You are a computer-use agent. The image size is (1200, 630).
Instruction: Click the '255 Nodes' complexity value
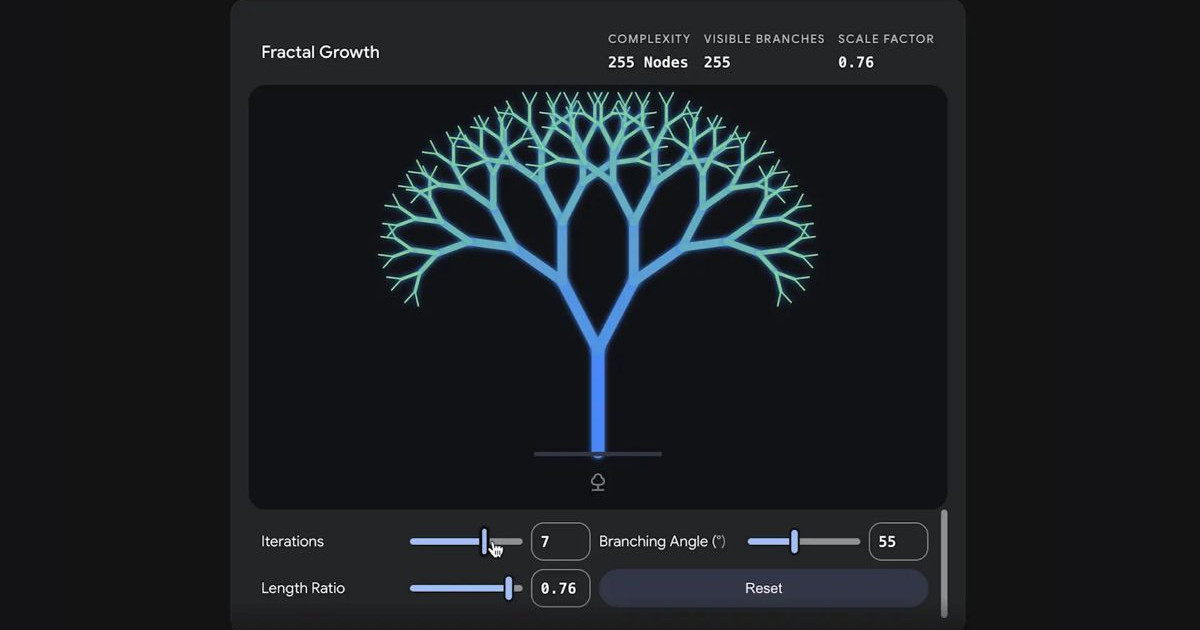pos(648,62)
